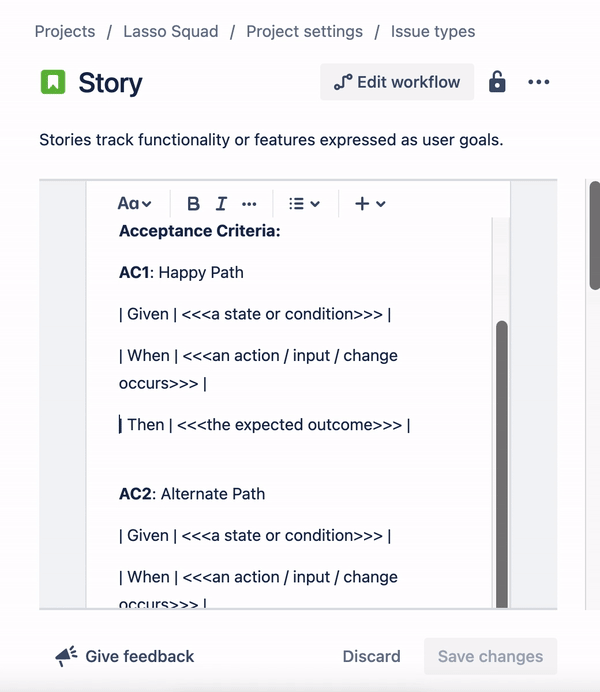Click the megaphone feedback icon
Screen dimensions: 600x692
pos(66,656)
